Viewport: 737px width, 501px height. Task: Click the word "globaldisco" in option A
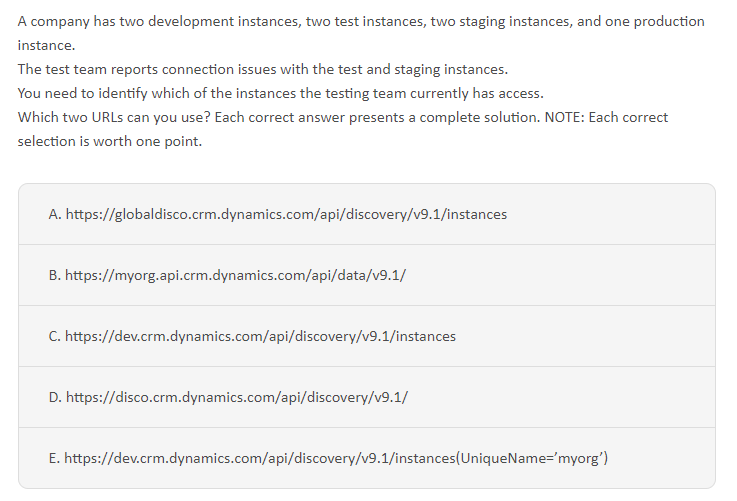pos(153,214)
